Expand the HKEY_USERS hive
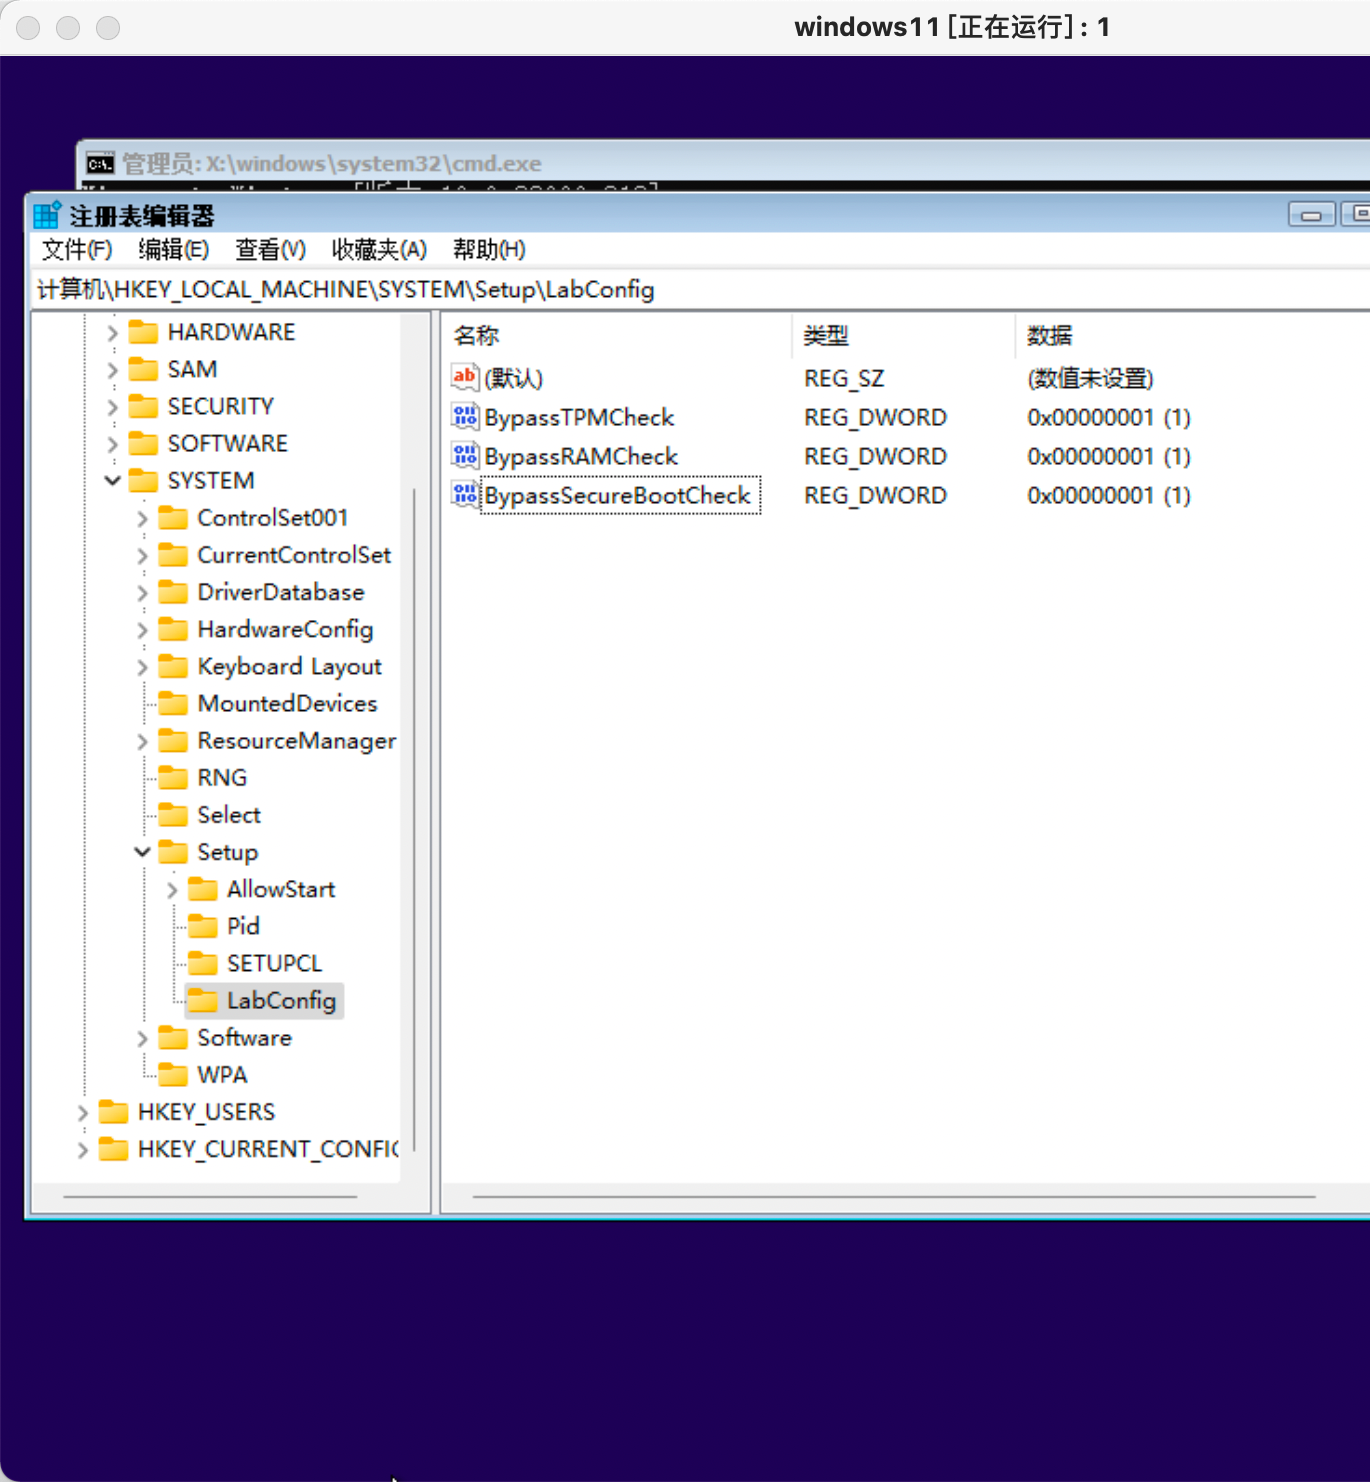The image size is (1370, 1482). coord(82,1112)
